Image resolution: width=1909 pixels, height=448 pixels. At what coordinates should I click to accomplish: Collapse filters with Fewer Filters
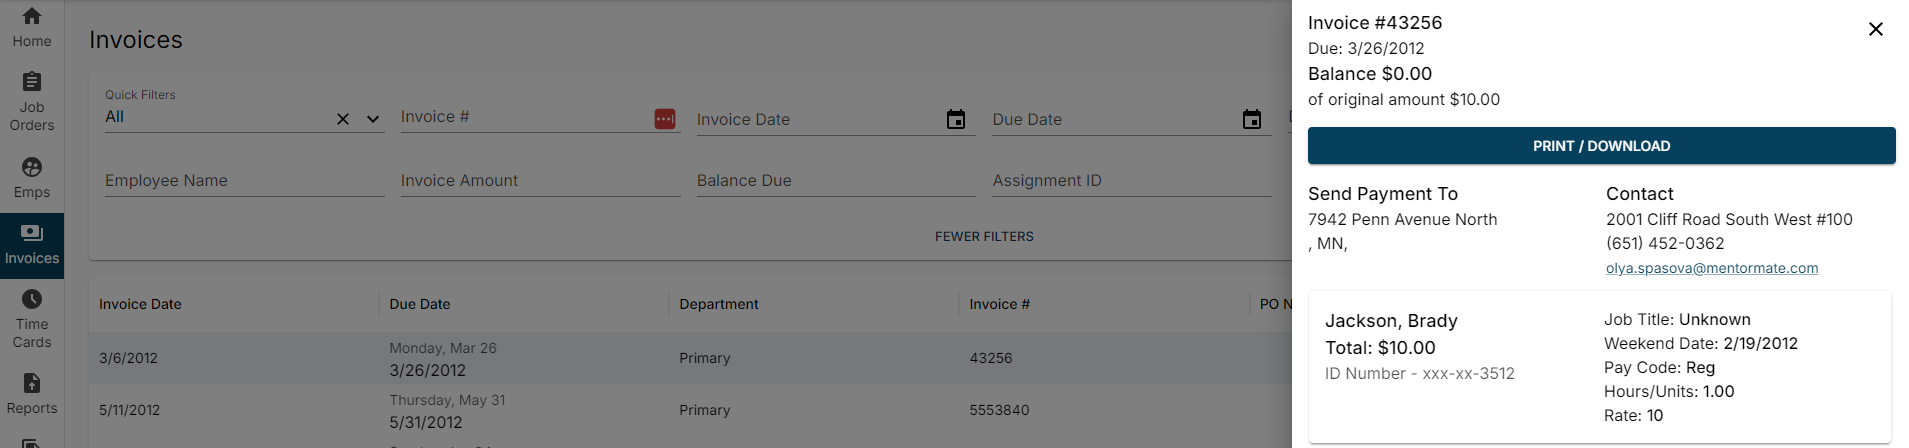pyautogui.click(x=984, y=237)
